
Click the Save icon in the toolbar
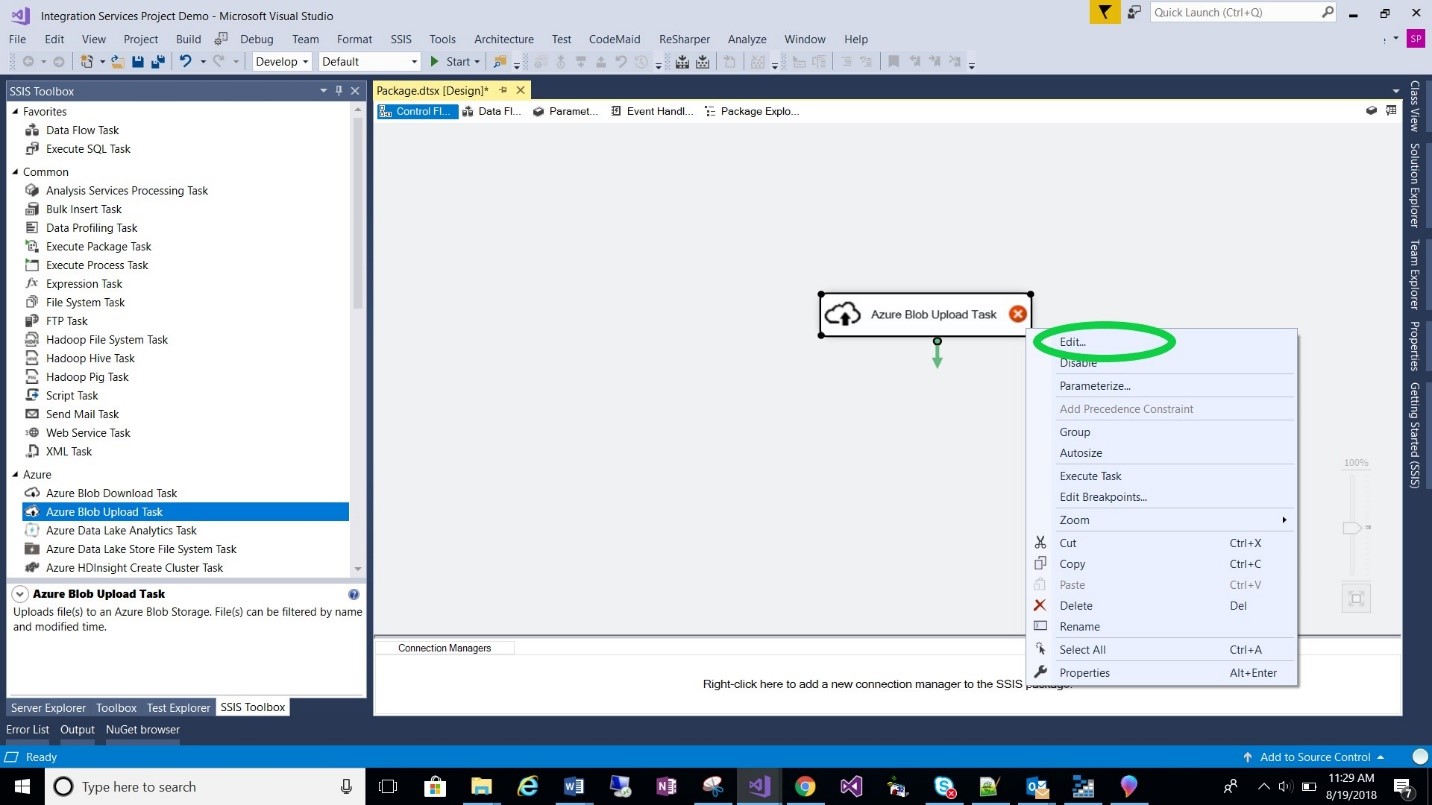point(140,62)
